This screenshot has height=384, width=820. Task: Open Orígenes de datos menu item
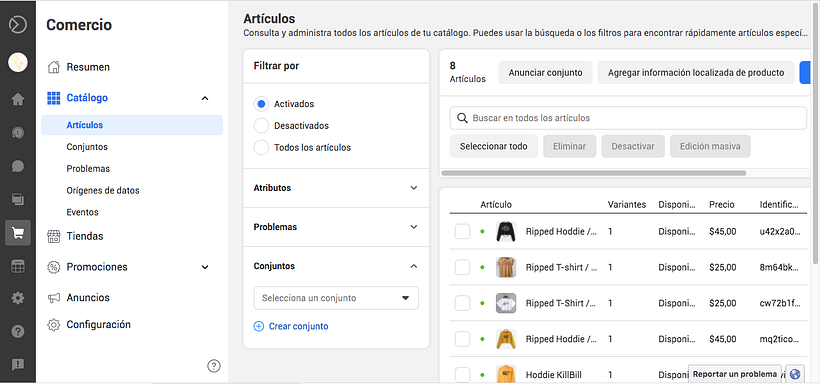coord(103,191)
